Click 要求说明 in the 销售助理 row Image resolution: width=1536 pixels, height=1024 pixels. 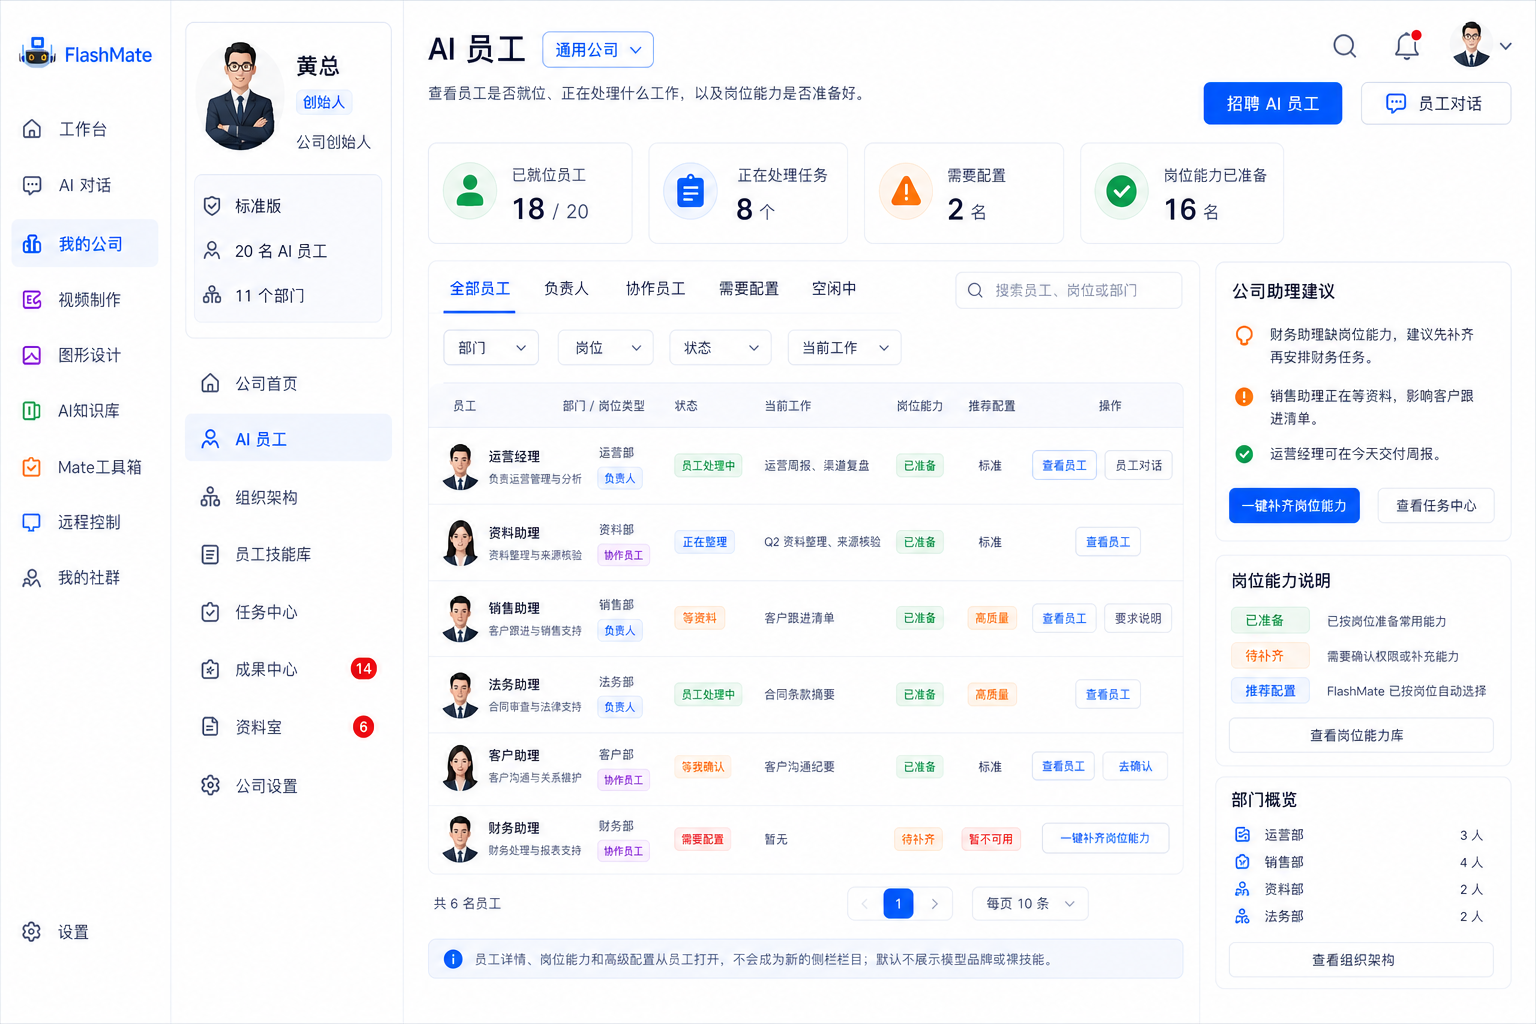coord(1138,619)
